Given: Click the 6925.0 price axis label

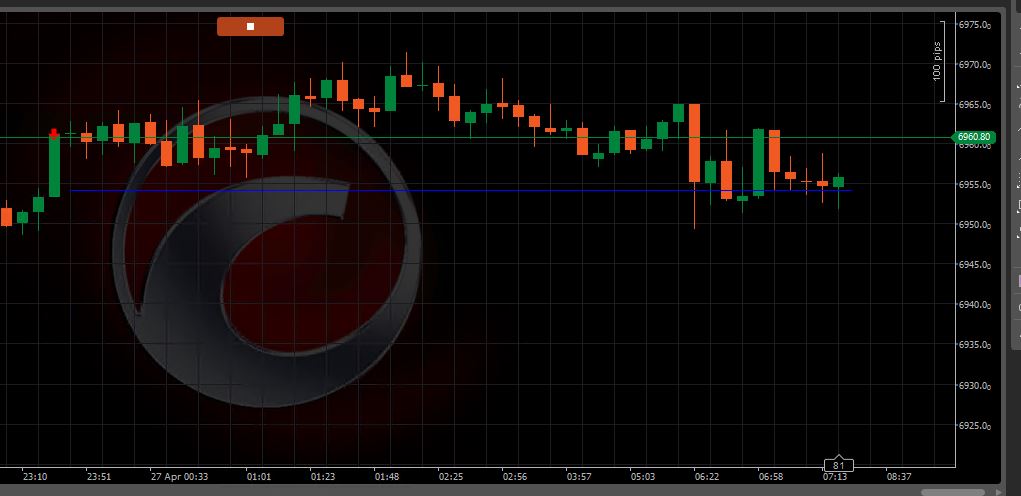Looking at the screenshot, I should [974, 426].
